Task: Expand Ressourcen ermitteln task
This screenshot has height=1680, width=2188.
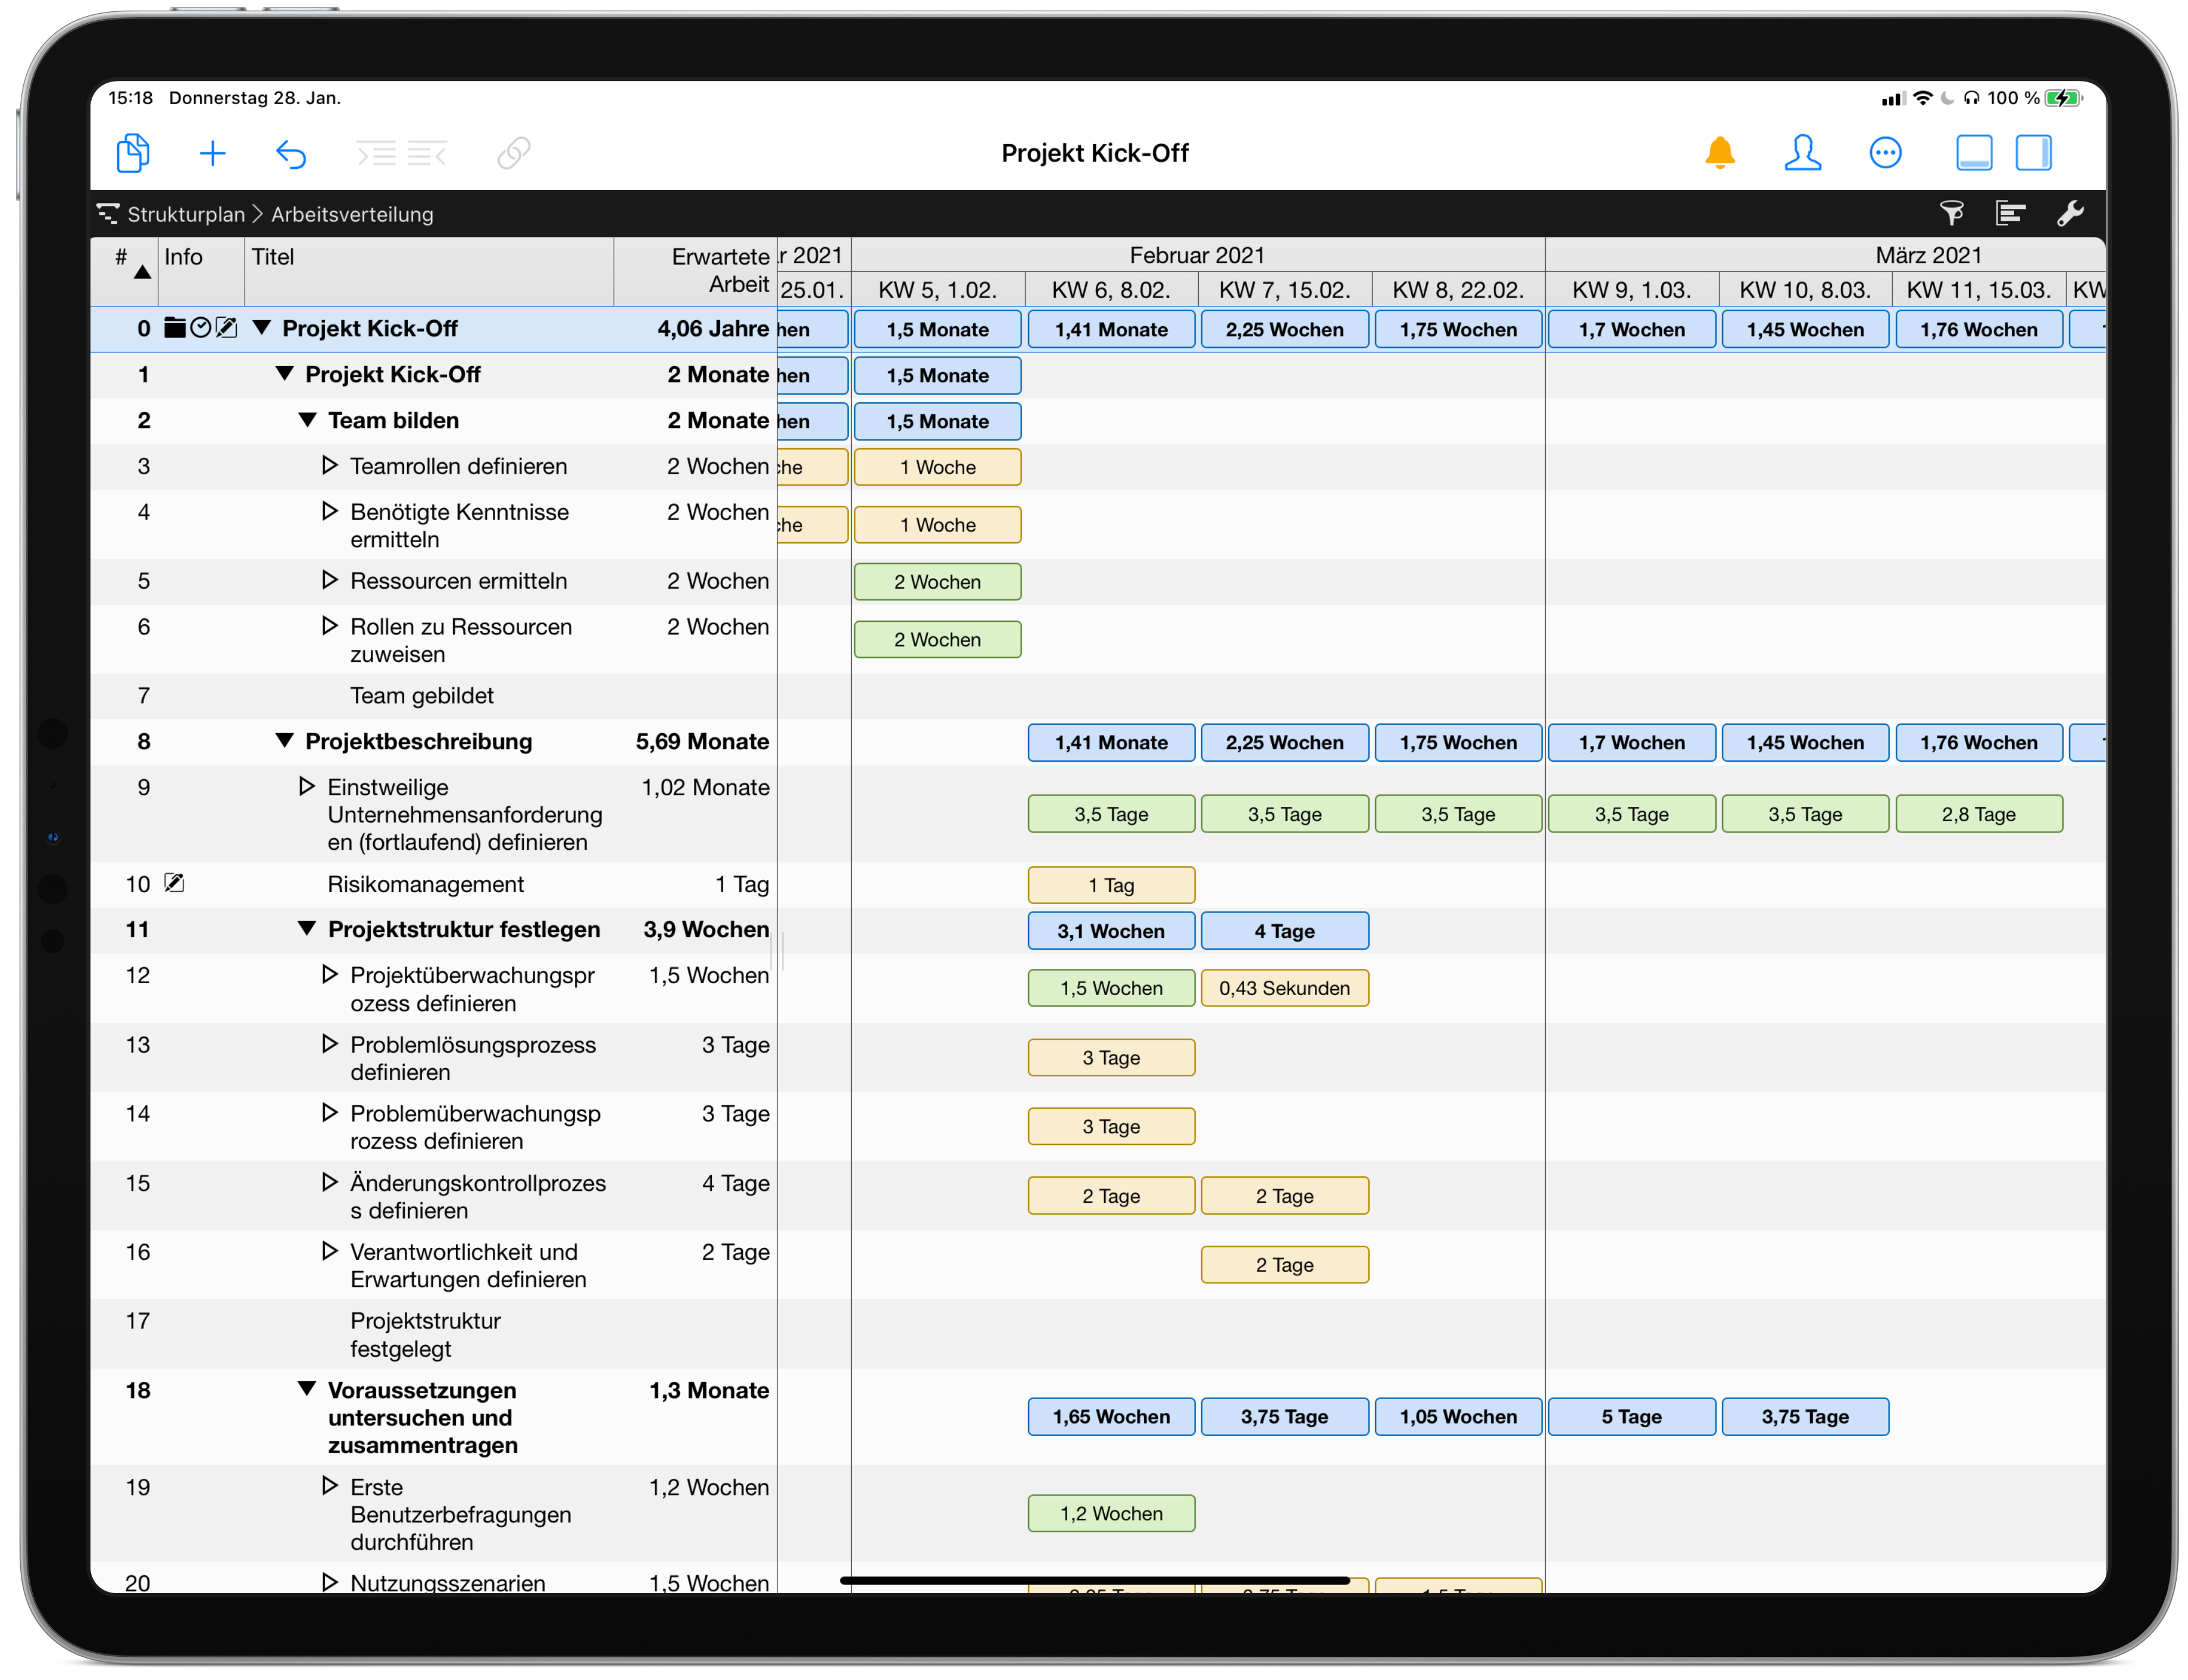Action: [330, 580]
